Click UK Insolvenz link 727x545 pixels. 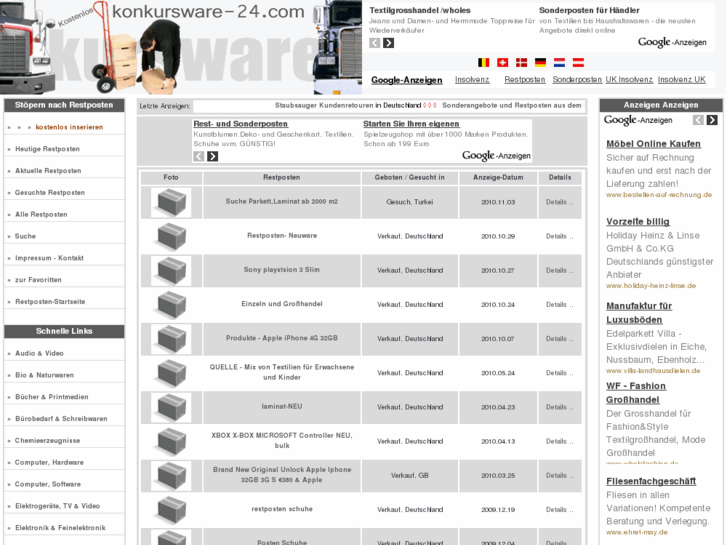point(629,80)
